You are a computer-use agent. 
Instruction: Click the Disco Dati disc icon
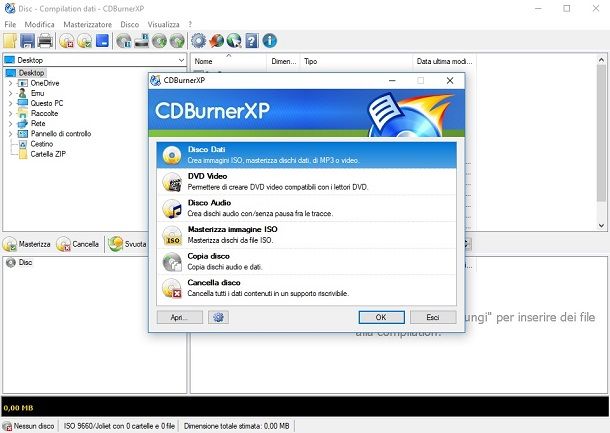172,155
